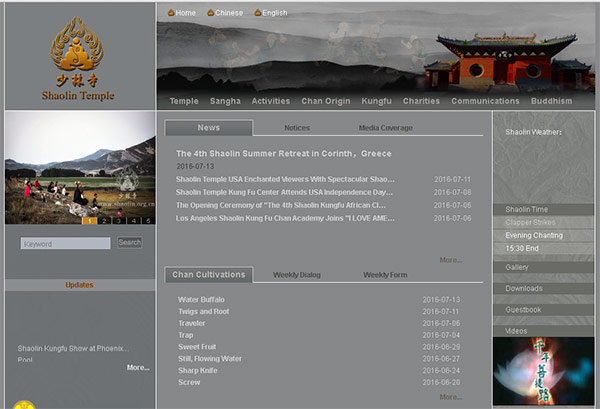The width and height of the screenshot is (600, 409).
Task: Switch site language to Chinese
Action: pyautogui.click(x=225, y=13)
